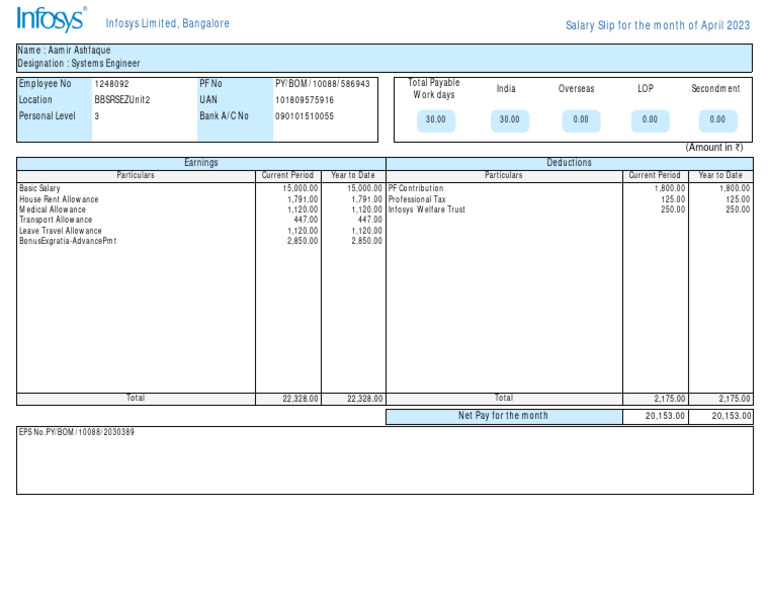Click the 0.00 value under LOP
Screen dimensions: 768x594
(650, 120)
